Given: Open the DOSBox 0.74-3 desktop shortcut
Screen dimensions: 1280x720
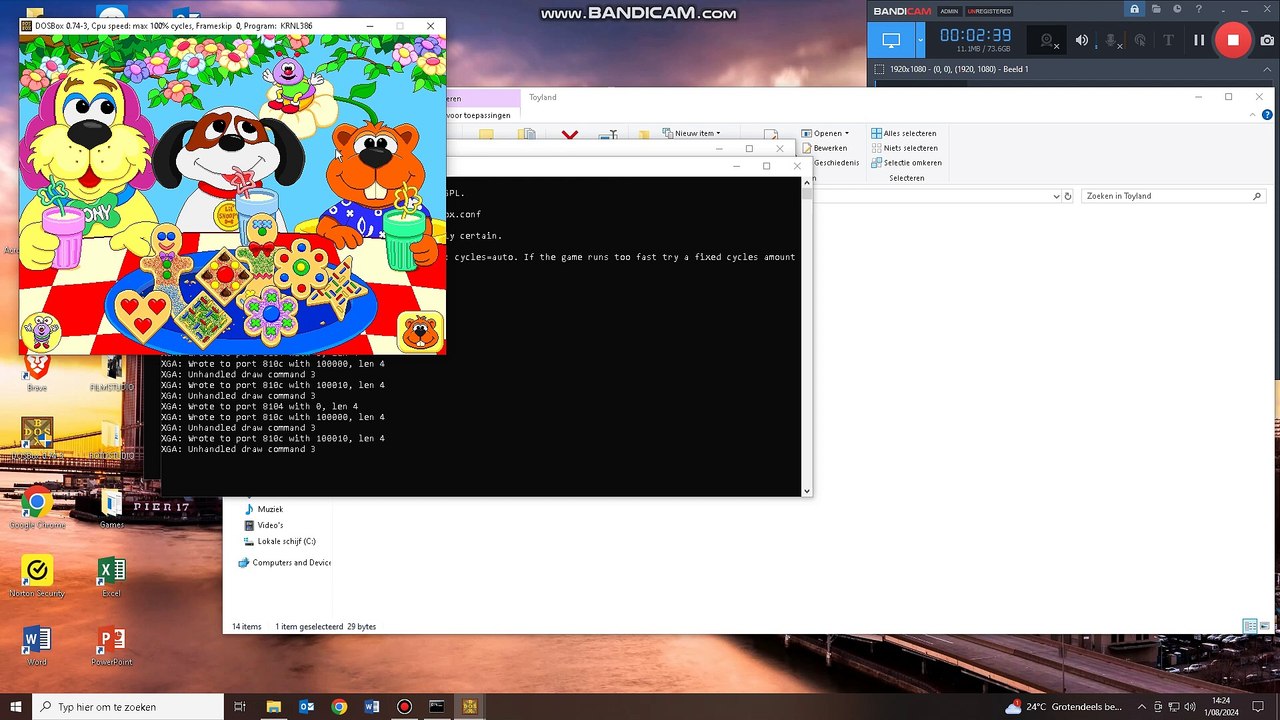Looking at the screenshot, I should pyautogui.click(x=37, y=439).
